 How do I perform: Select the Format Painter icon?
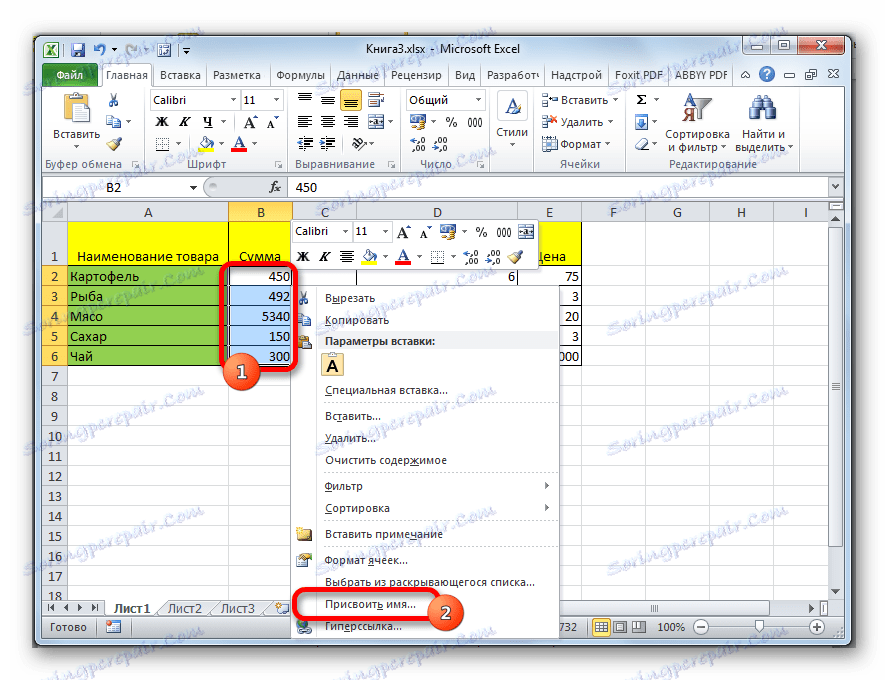click(113, 143)
